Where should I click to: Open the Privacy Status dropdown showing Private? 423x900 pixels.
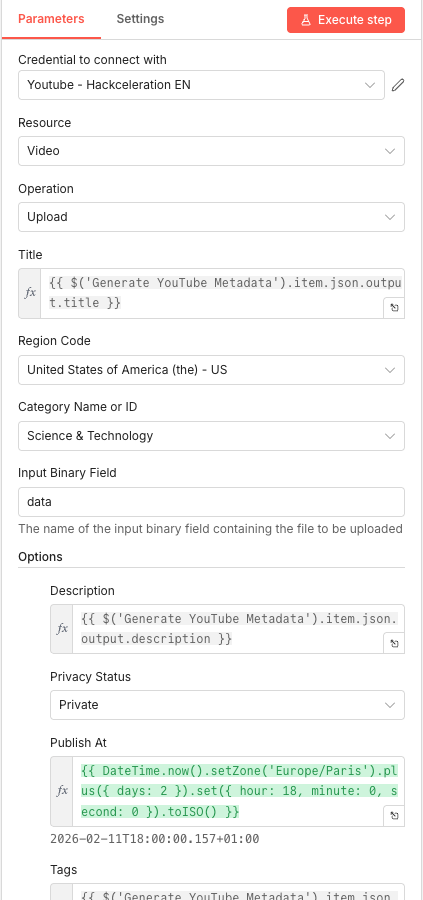coord(227,705)
